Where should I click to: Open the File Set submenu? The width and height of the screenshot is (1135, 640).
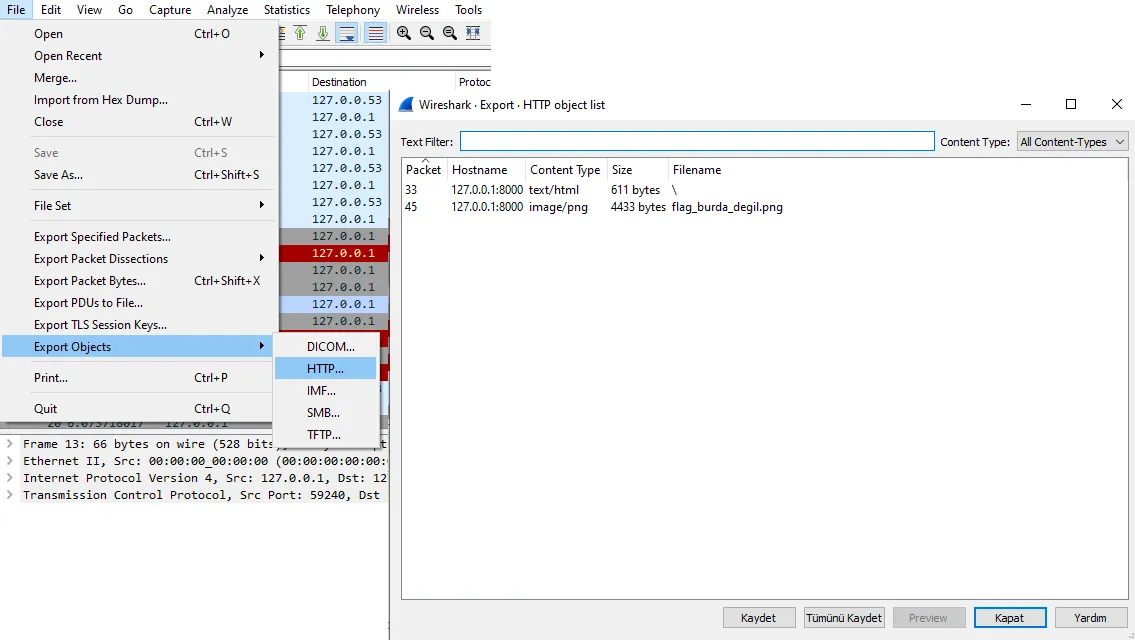pyautogui.click(x=139, y=206)
